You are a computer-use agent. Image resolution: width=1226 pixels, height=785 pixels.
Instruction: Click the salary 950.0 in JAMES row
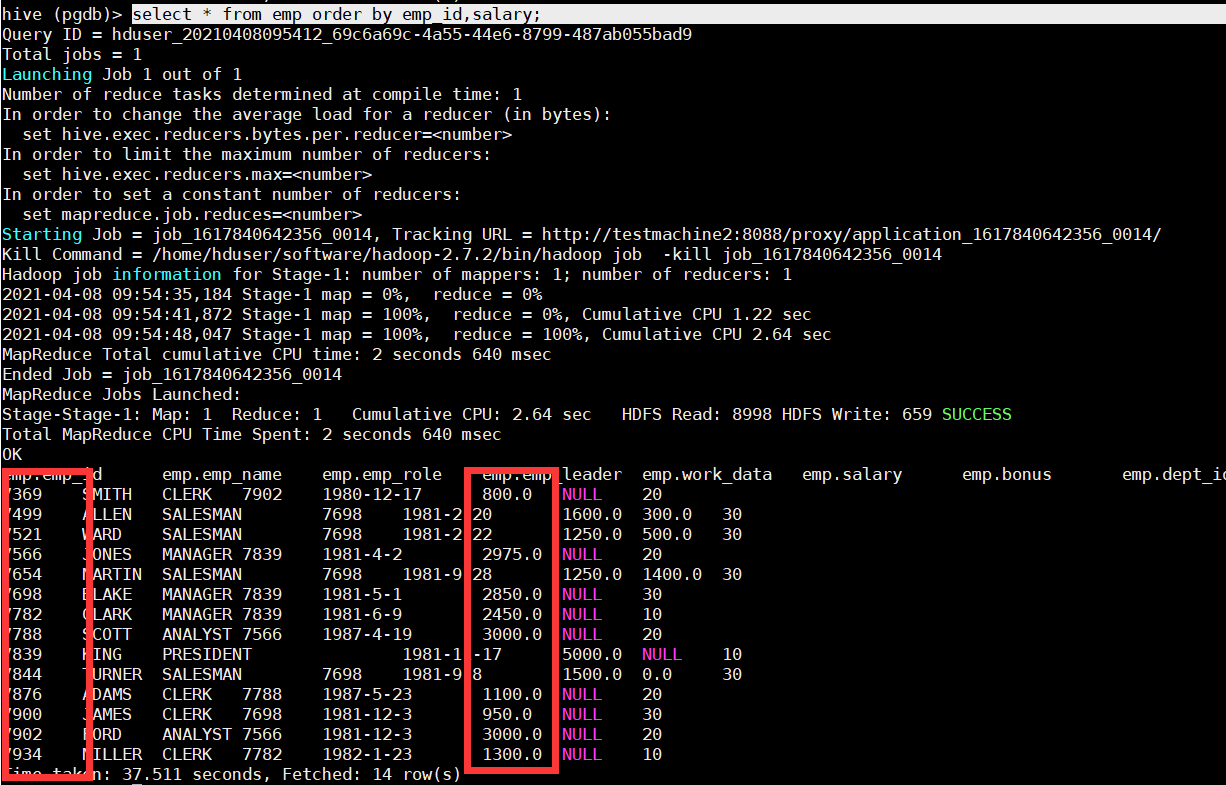point(507,714)
